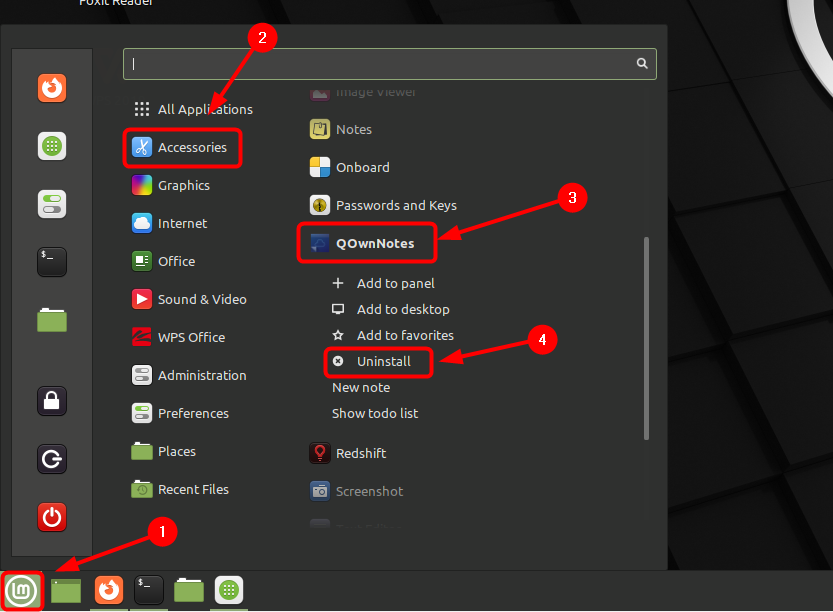Image resolution: width=833 pixels, height=612 pixels.
Task: Click the QOwnNotes app icon
Action: [x=320, y=243]
